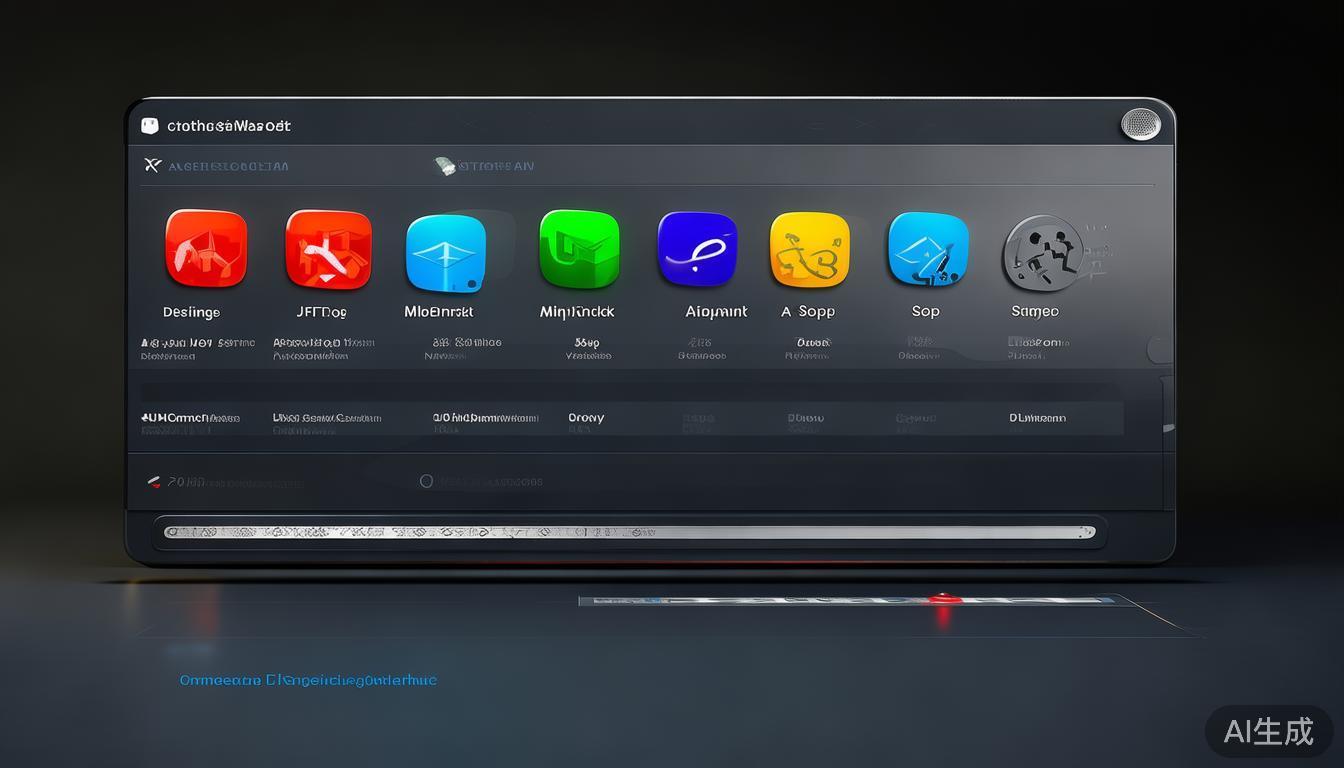Click the X icon in the left header tab
Image resolution: width=1344 pixels, height=768 pixels.
(152, 165)
